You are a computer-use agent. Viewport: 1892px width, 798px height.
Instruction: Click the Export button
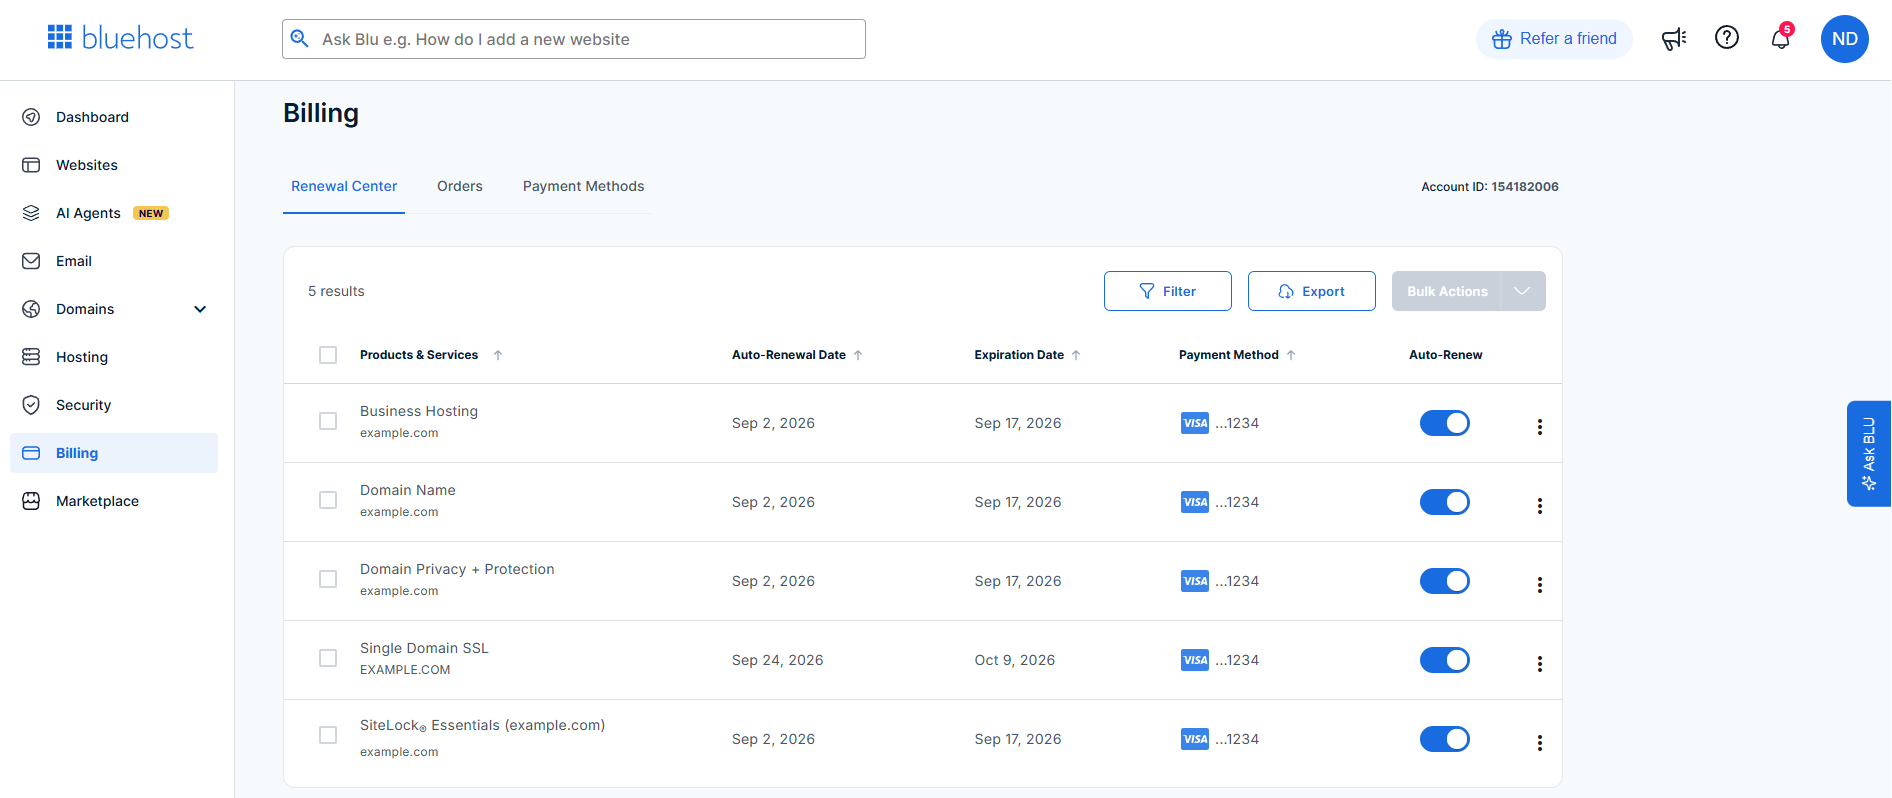pyautogui.click(x=1312, y=291)
